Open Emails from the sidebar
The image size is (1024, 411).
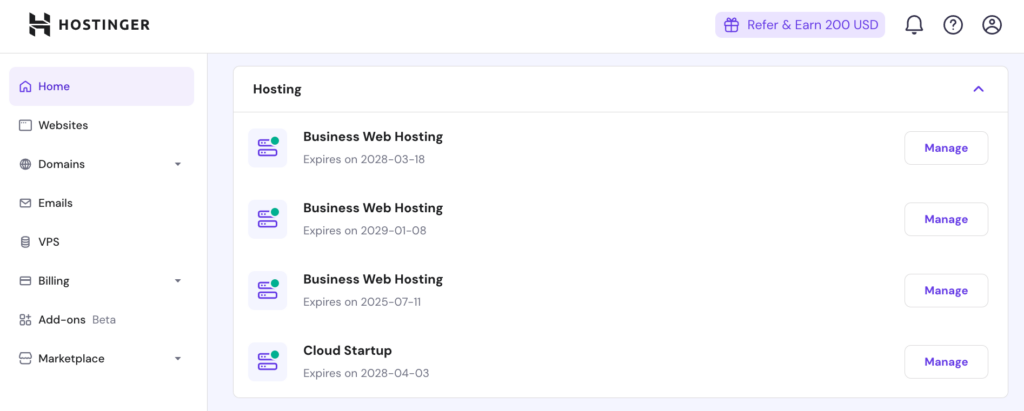click(x=101, y=203)
